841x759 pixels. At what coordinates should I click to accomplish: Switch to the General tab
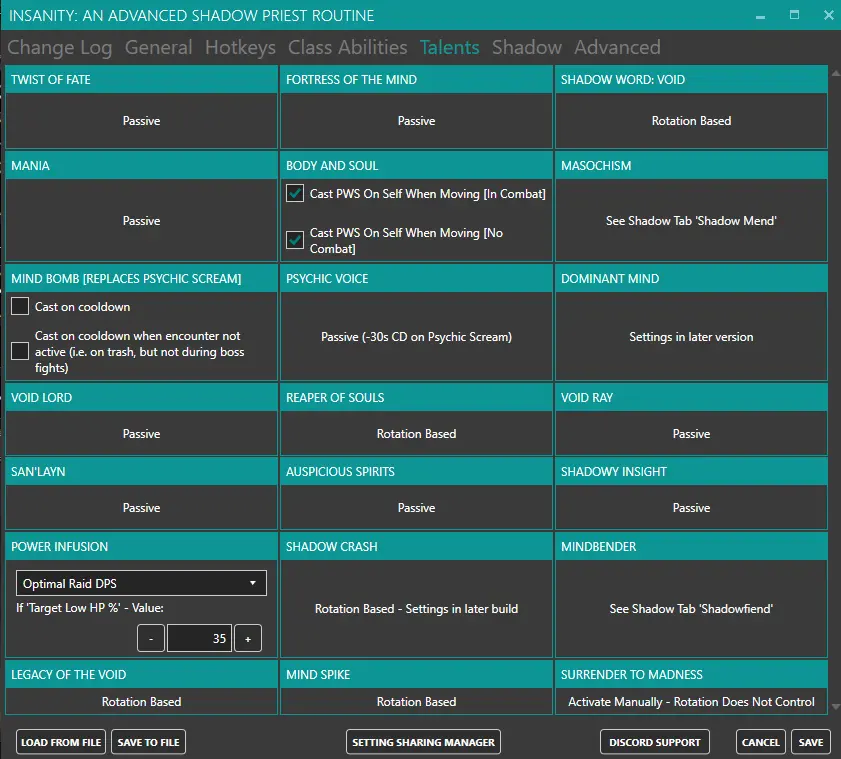point(158,48)
